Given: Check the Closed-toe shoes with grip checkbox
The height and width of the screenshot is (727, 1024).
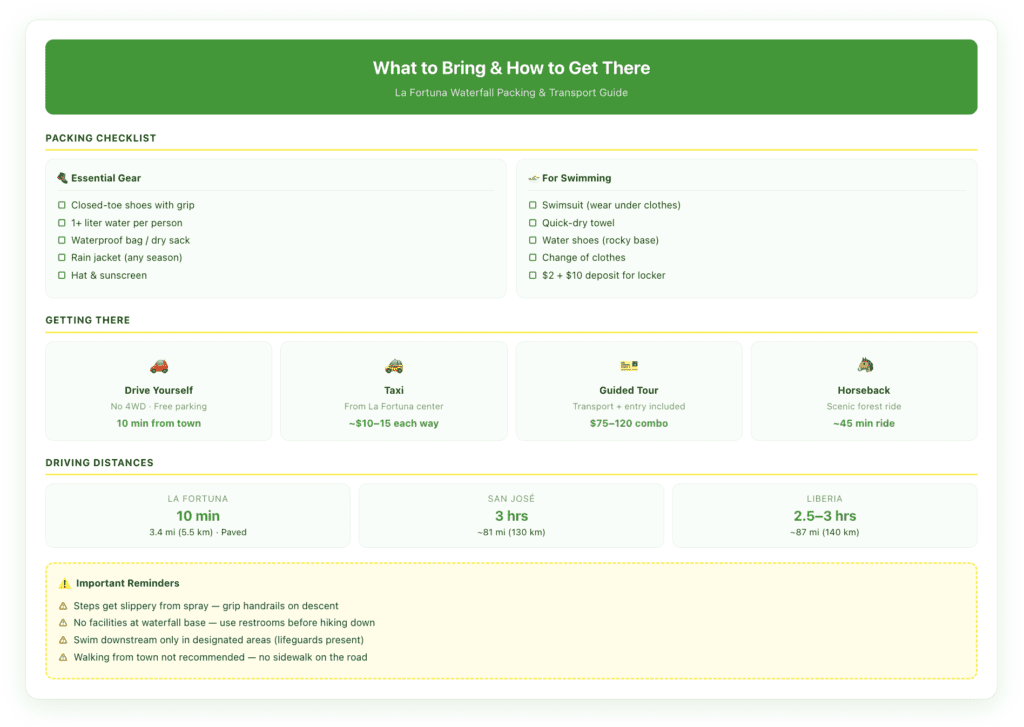Looking at the screenshot, I should [62, 205].
